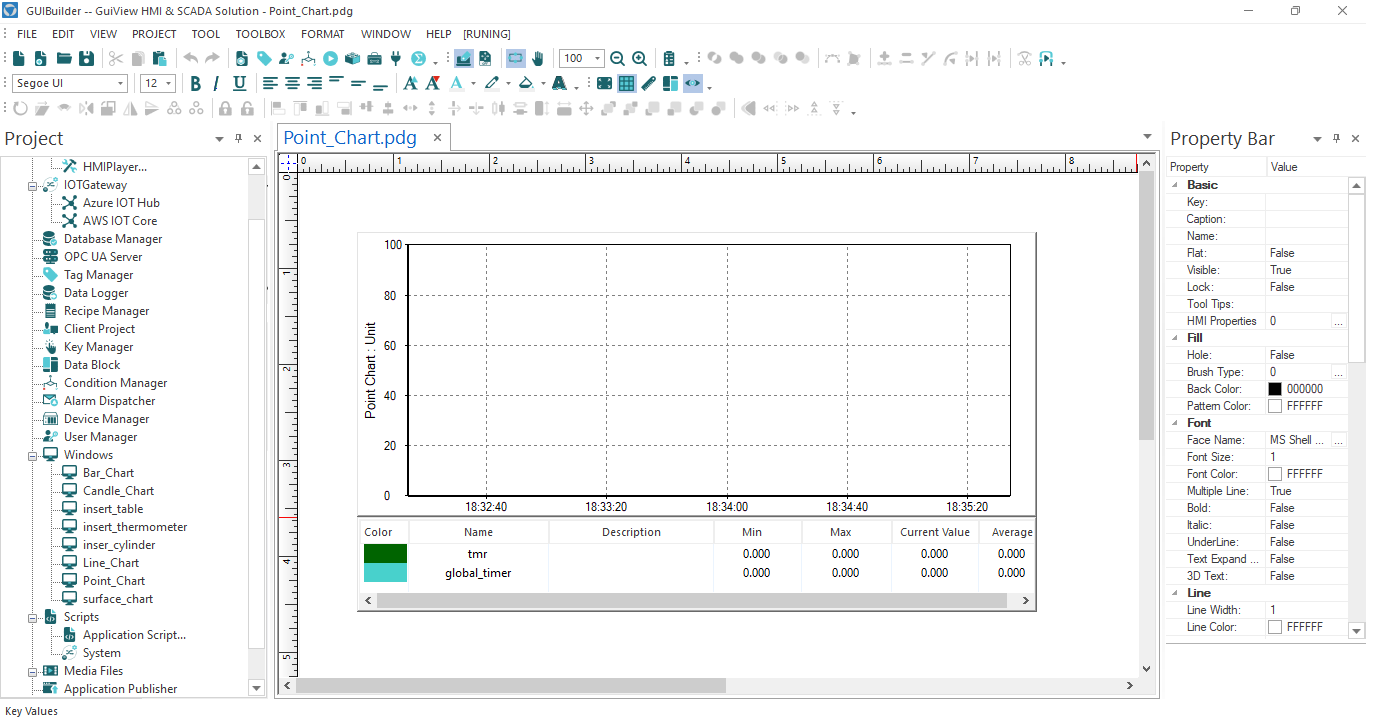Viewport: 1378px width, 720px height.
Task: Click the tag icon in the toolbar
Action: [264, 59]
